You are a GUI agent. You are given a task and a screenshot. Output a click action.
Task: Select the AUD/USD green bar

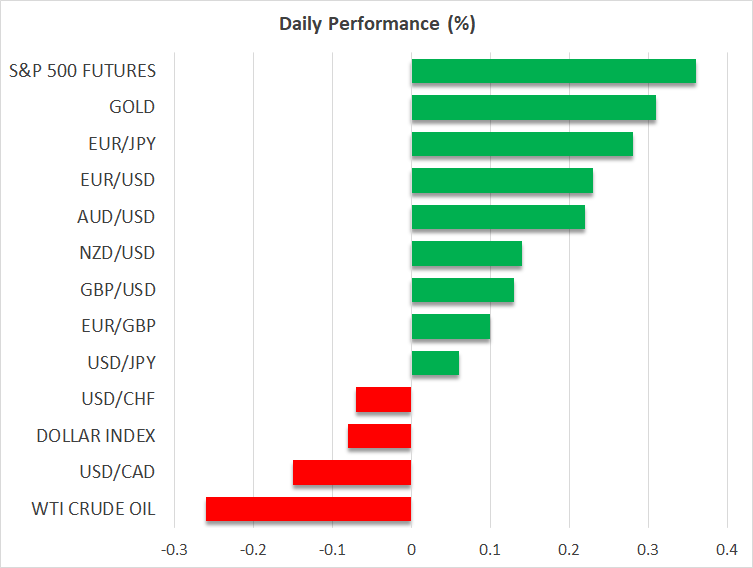pyautogui.click(x=498, y=217)
